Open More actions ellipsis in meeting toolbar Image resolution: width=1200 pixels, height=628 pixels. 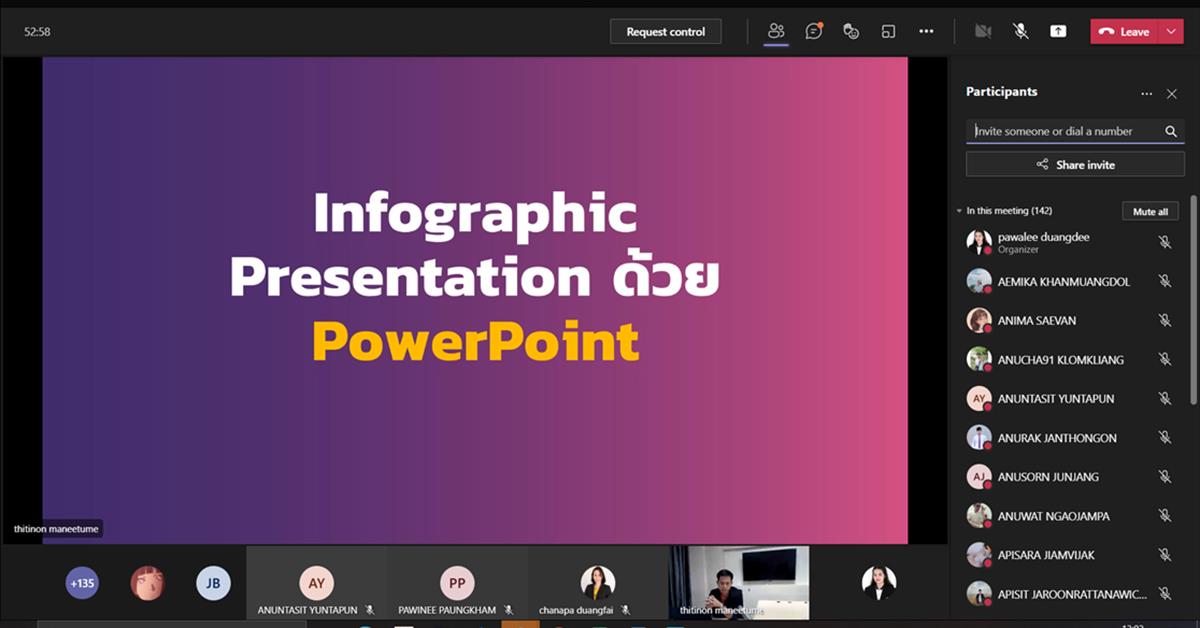(926, 31)
